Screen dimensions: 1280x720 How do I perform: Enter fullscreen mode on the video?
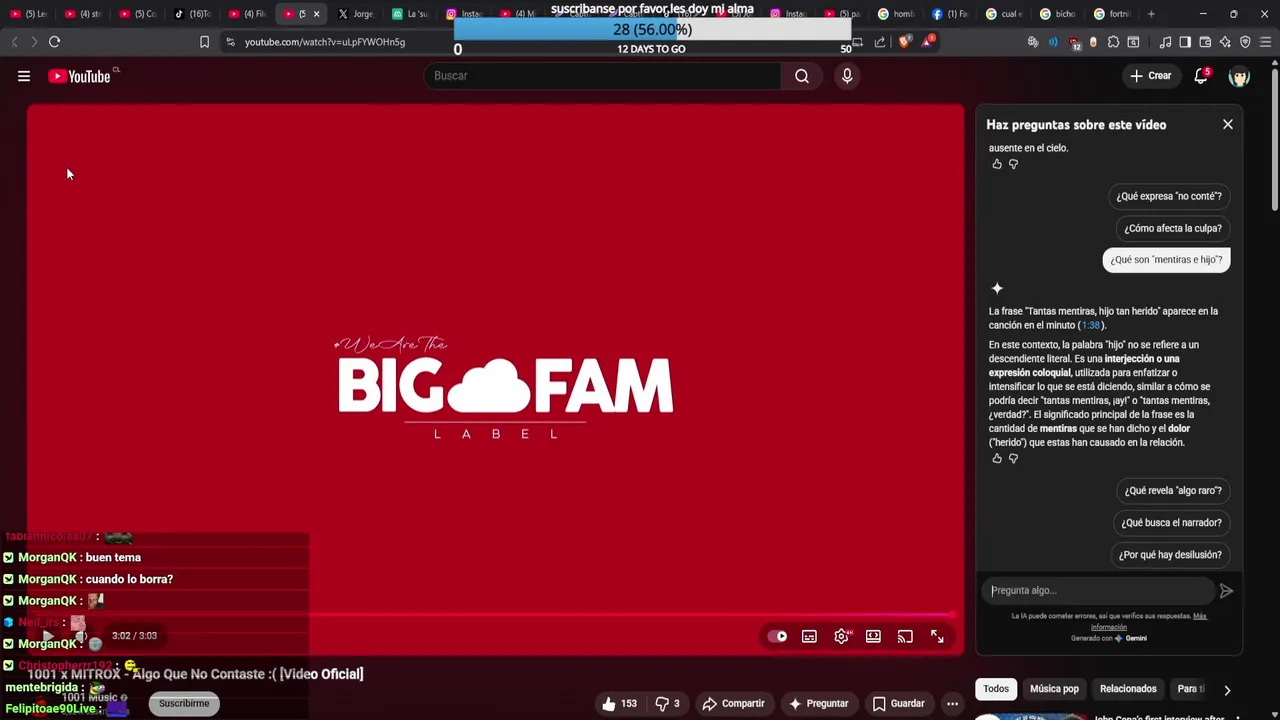(937, 636)
